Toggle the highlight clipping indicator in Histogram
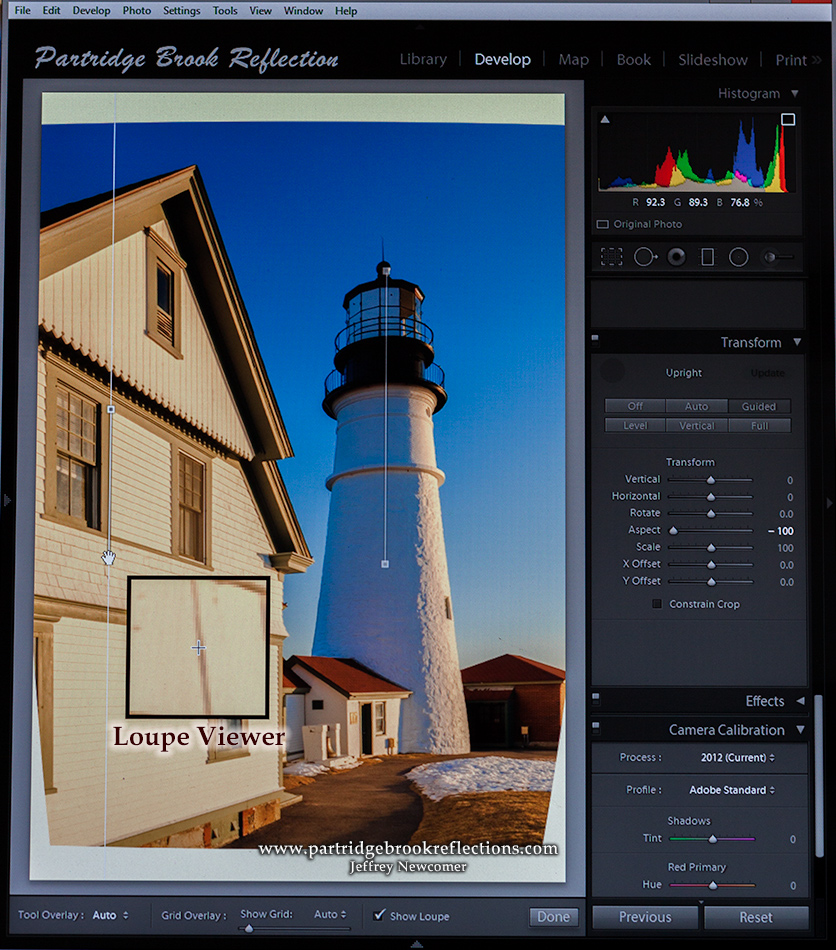The height and width of the screenshot is (950, 836). click(x=788, y=119)
